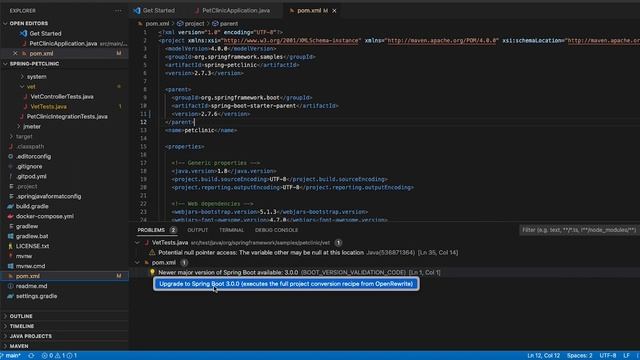Viewport: 640px width, 360px height.
Task: Click pom.xml in the breadcrumb
Action: click(157, 24)
